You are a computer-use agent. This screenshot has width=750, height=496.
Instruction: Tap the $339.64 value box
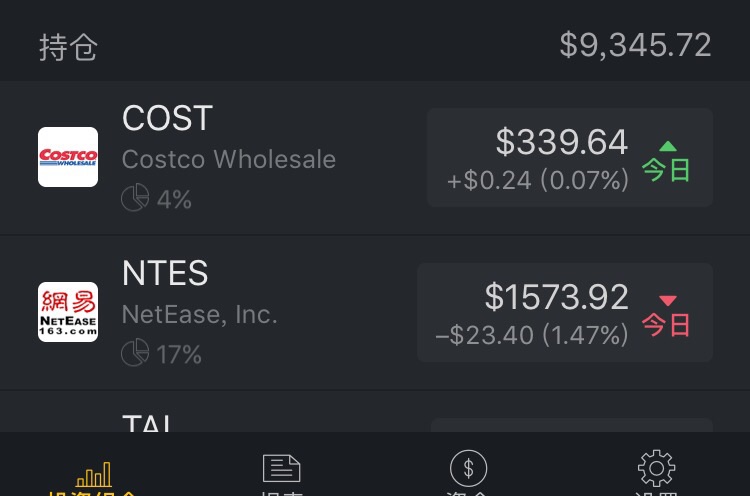click(570, 157)
